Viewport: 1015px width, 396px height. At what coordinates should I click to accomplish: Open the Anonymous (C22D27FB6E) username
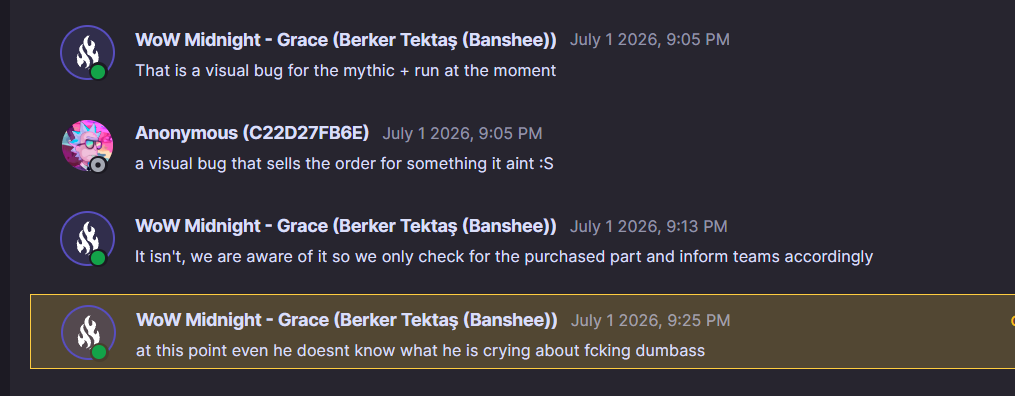[252, 133]
